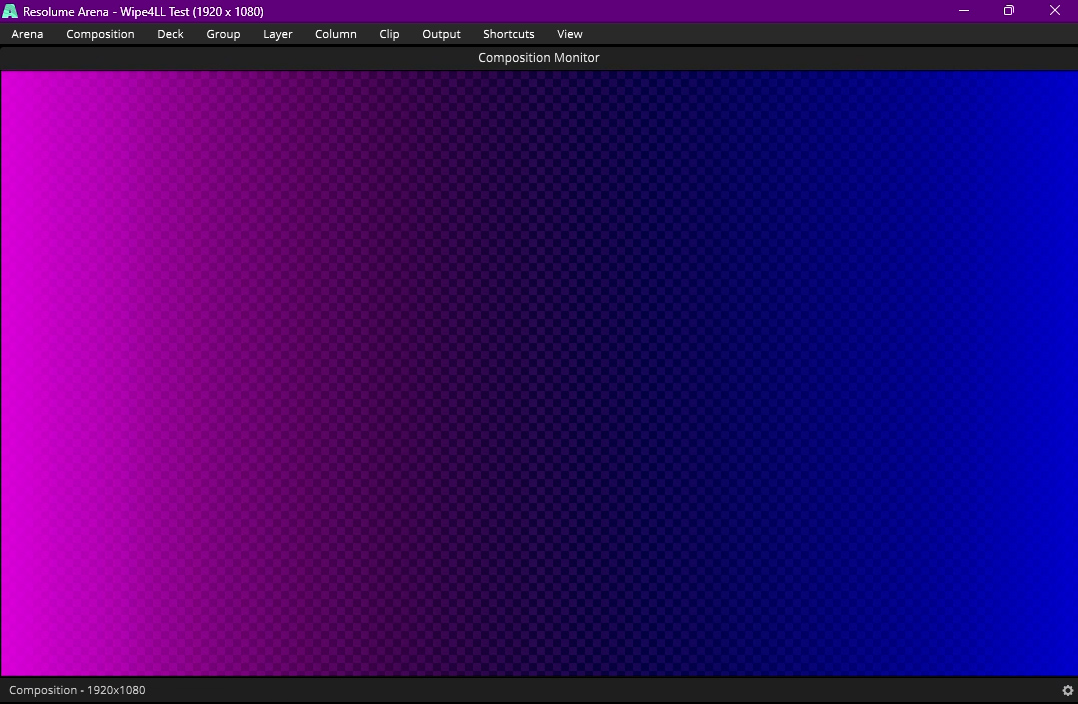
Task: Open the Output menu
Action: pos(441,34)
